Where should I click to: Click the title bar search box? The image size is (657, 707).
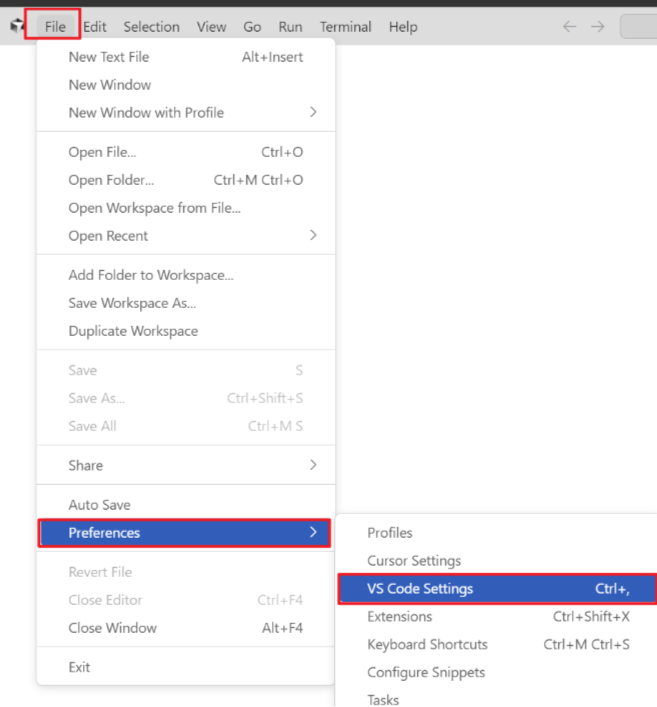(x=639, y=27)
